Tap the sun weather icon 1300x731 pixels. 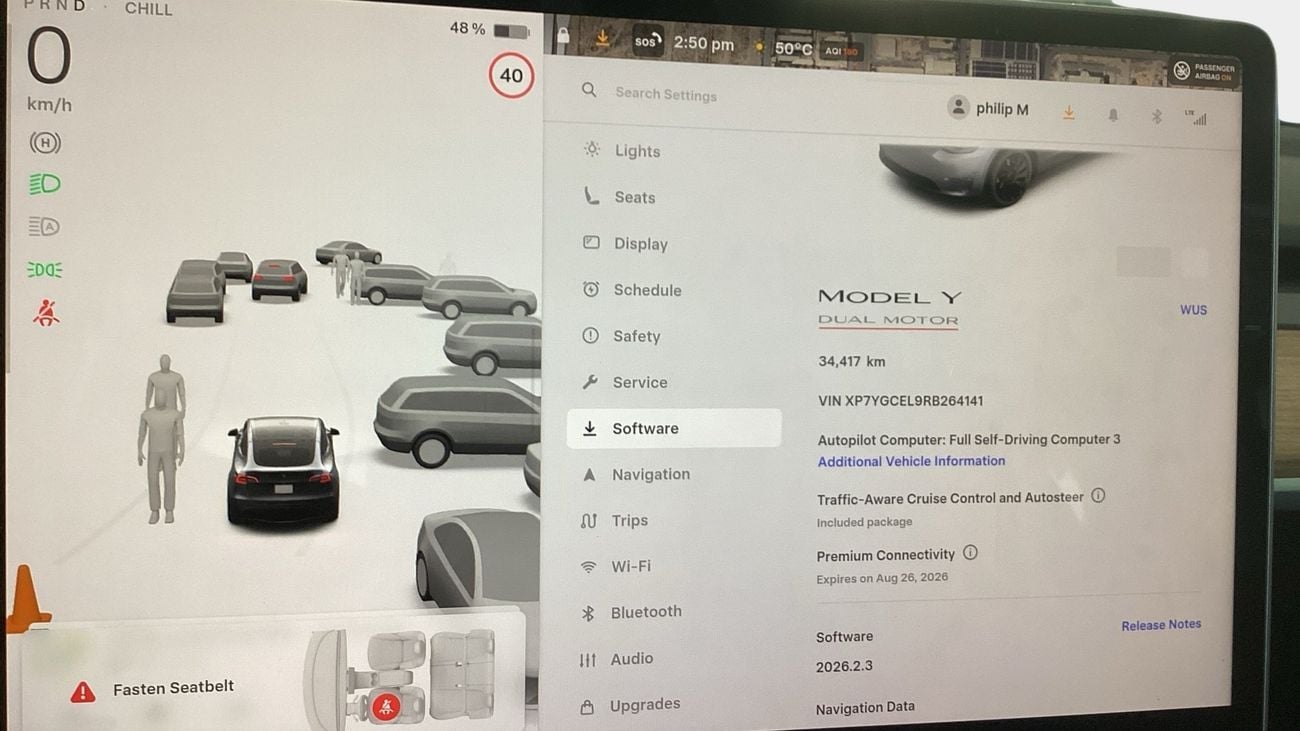(x=759, y=46)
